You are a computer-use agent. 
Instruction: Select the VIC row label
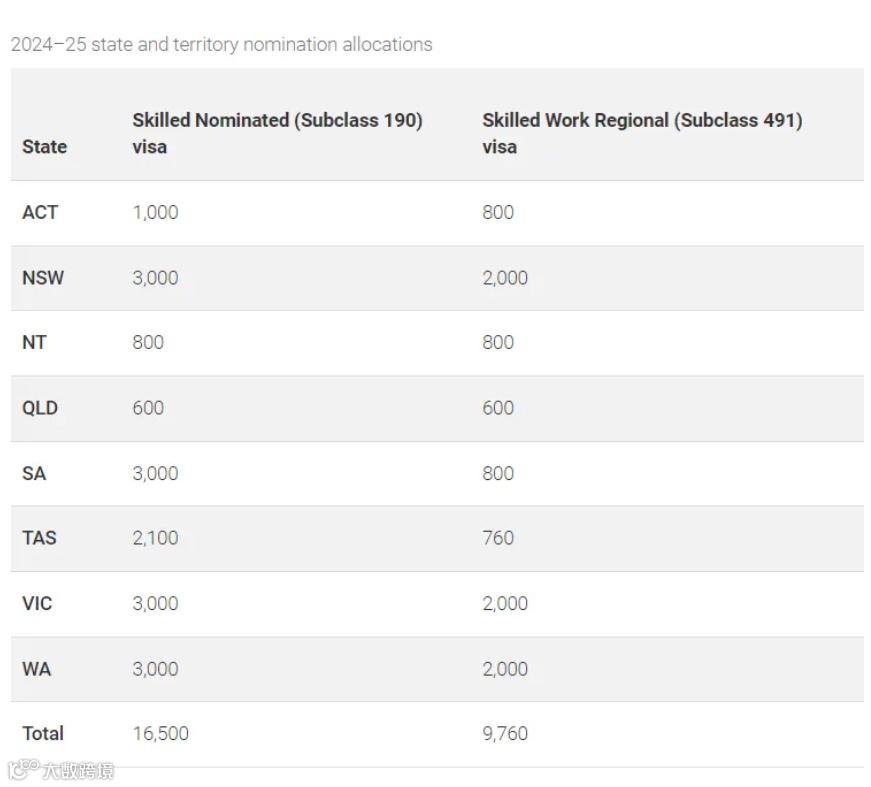click(x=37, y=603)
